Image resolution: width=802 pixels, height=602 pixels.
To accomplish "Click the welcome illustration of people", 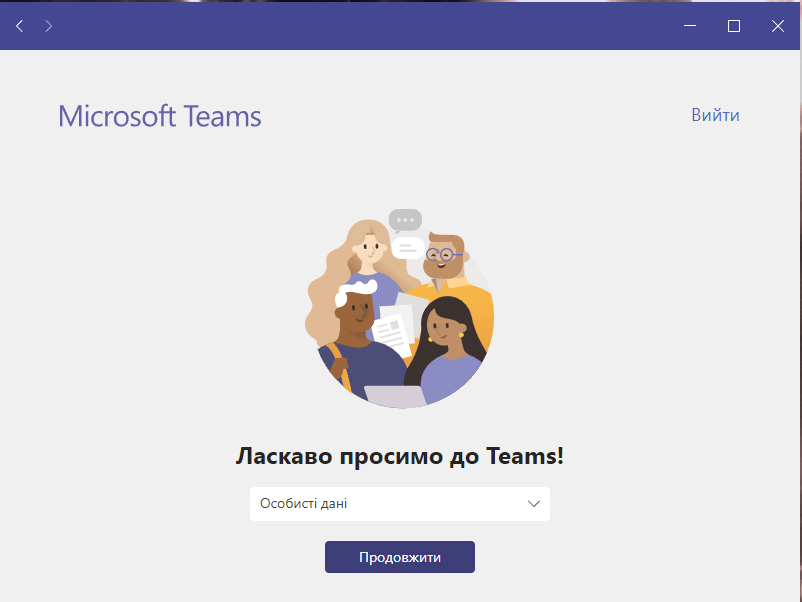I will [x=399, y=308].
